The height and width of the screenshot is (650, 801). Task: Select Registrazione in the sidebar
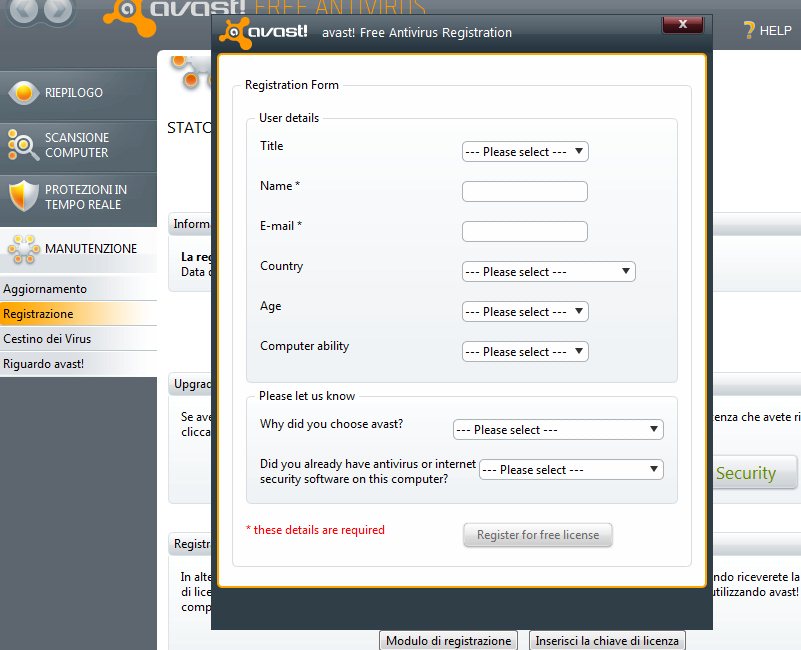pos(78,314)
